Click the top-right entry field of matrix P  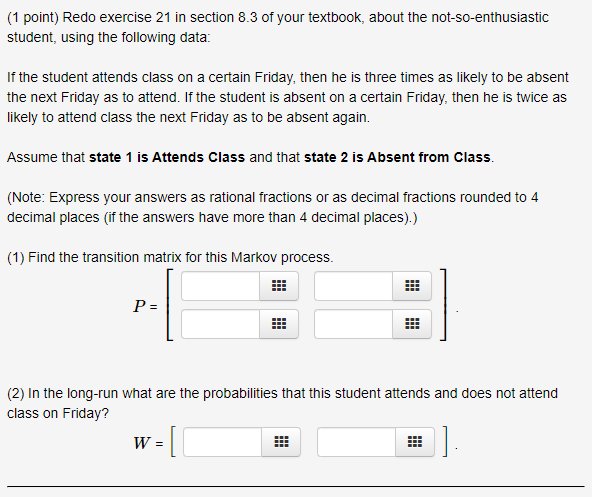pyautogui.click(x=353, y=286)
